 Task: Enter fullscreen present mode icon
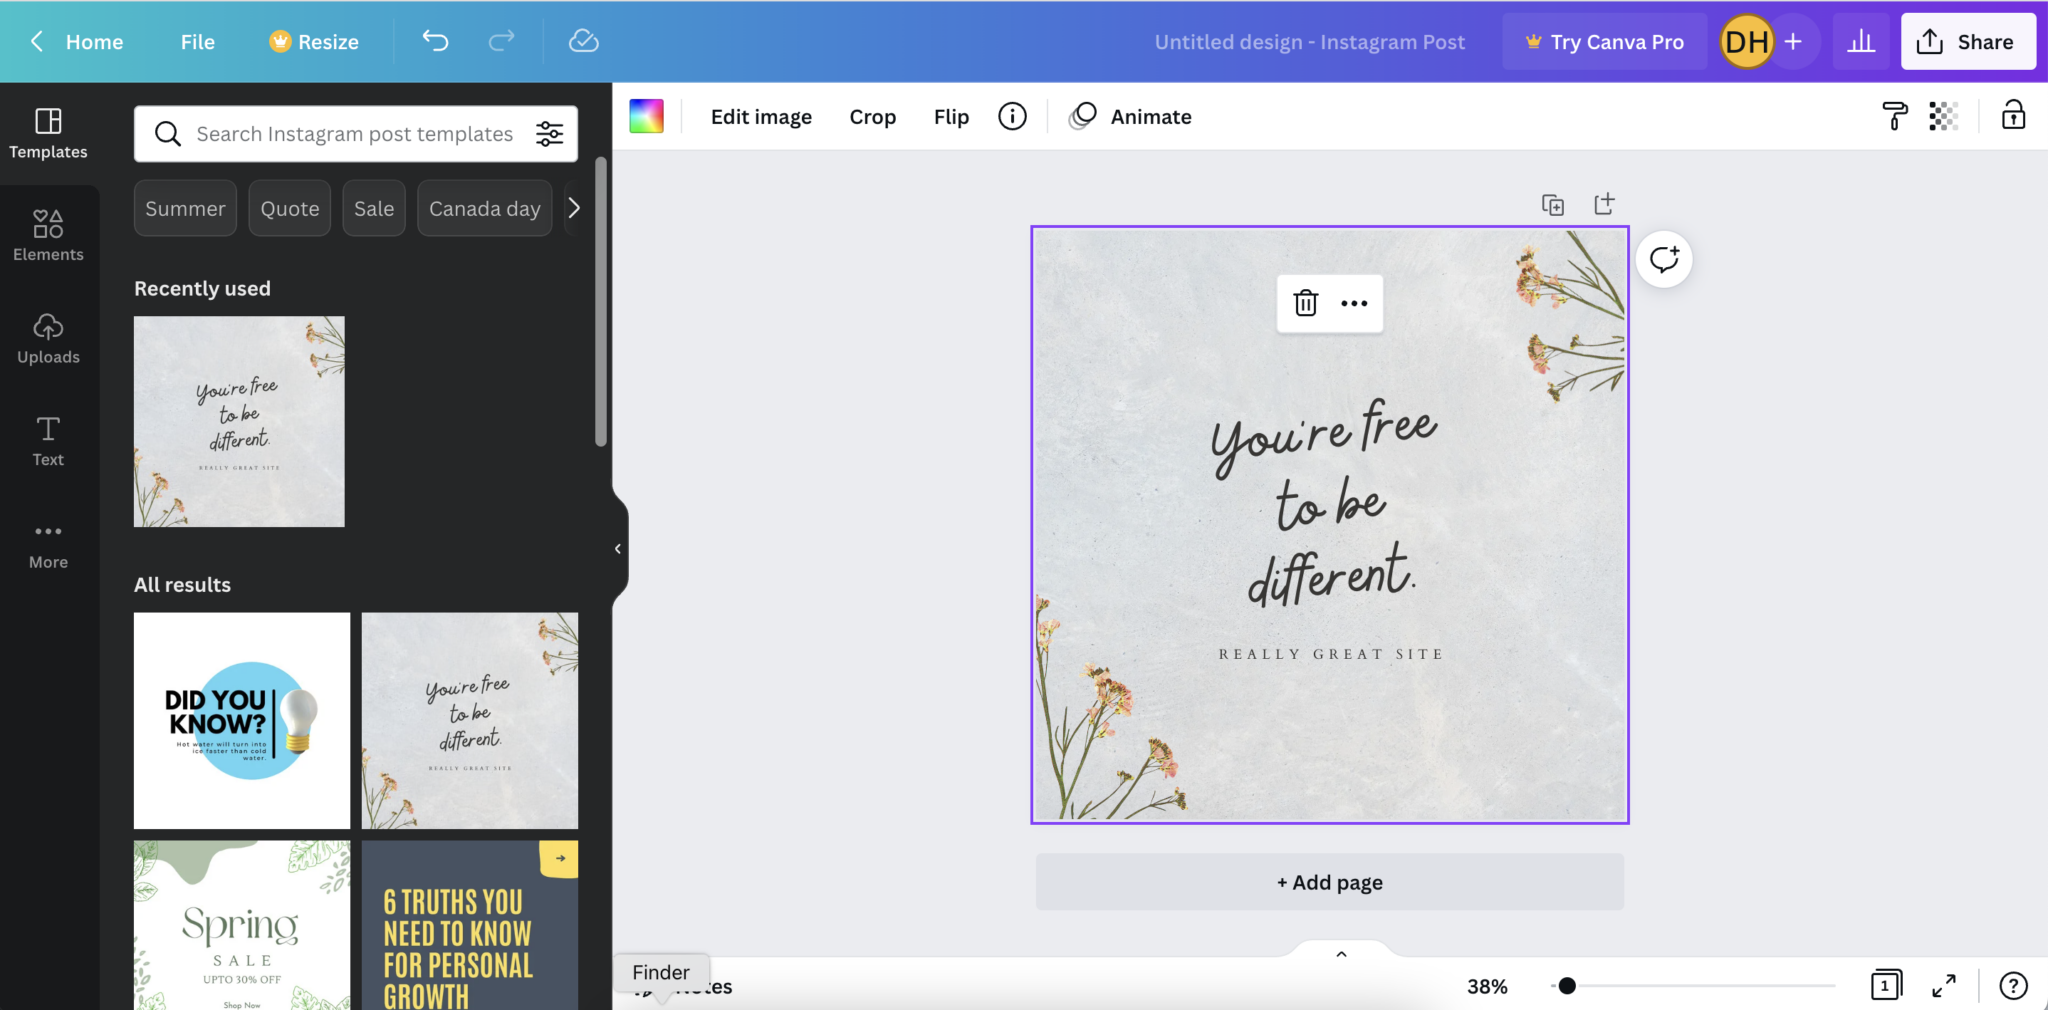1944,986
